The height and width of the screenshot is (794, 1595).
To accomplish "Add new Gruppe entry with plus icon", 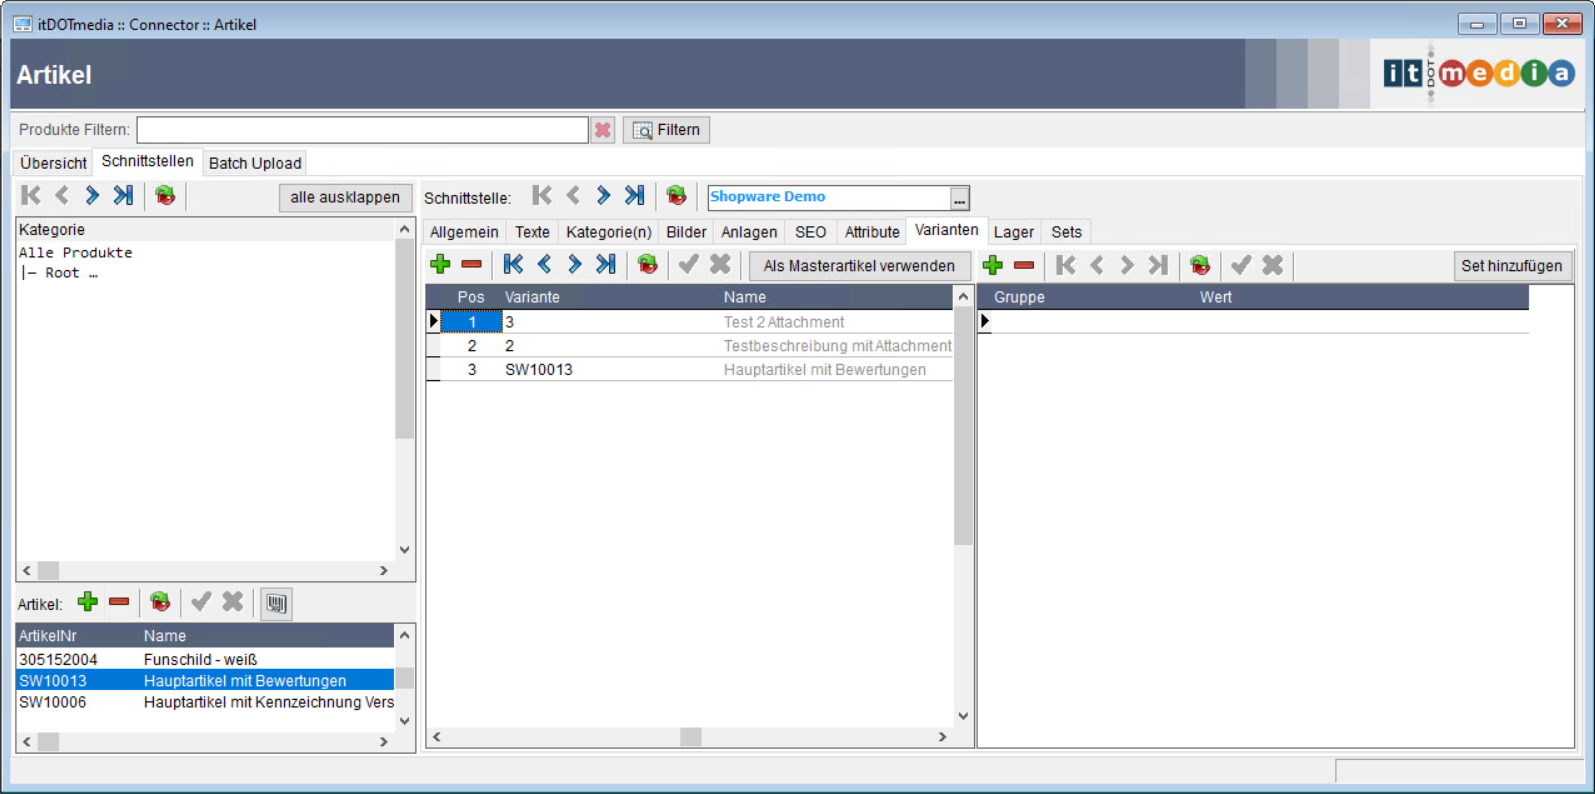I will click(x=992, y=265).
